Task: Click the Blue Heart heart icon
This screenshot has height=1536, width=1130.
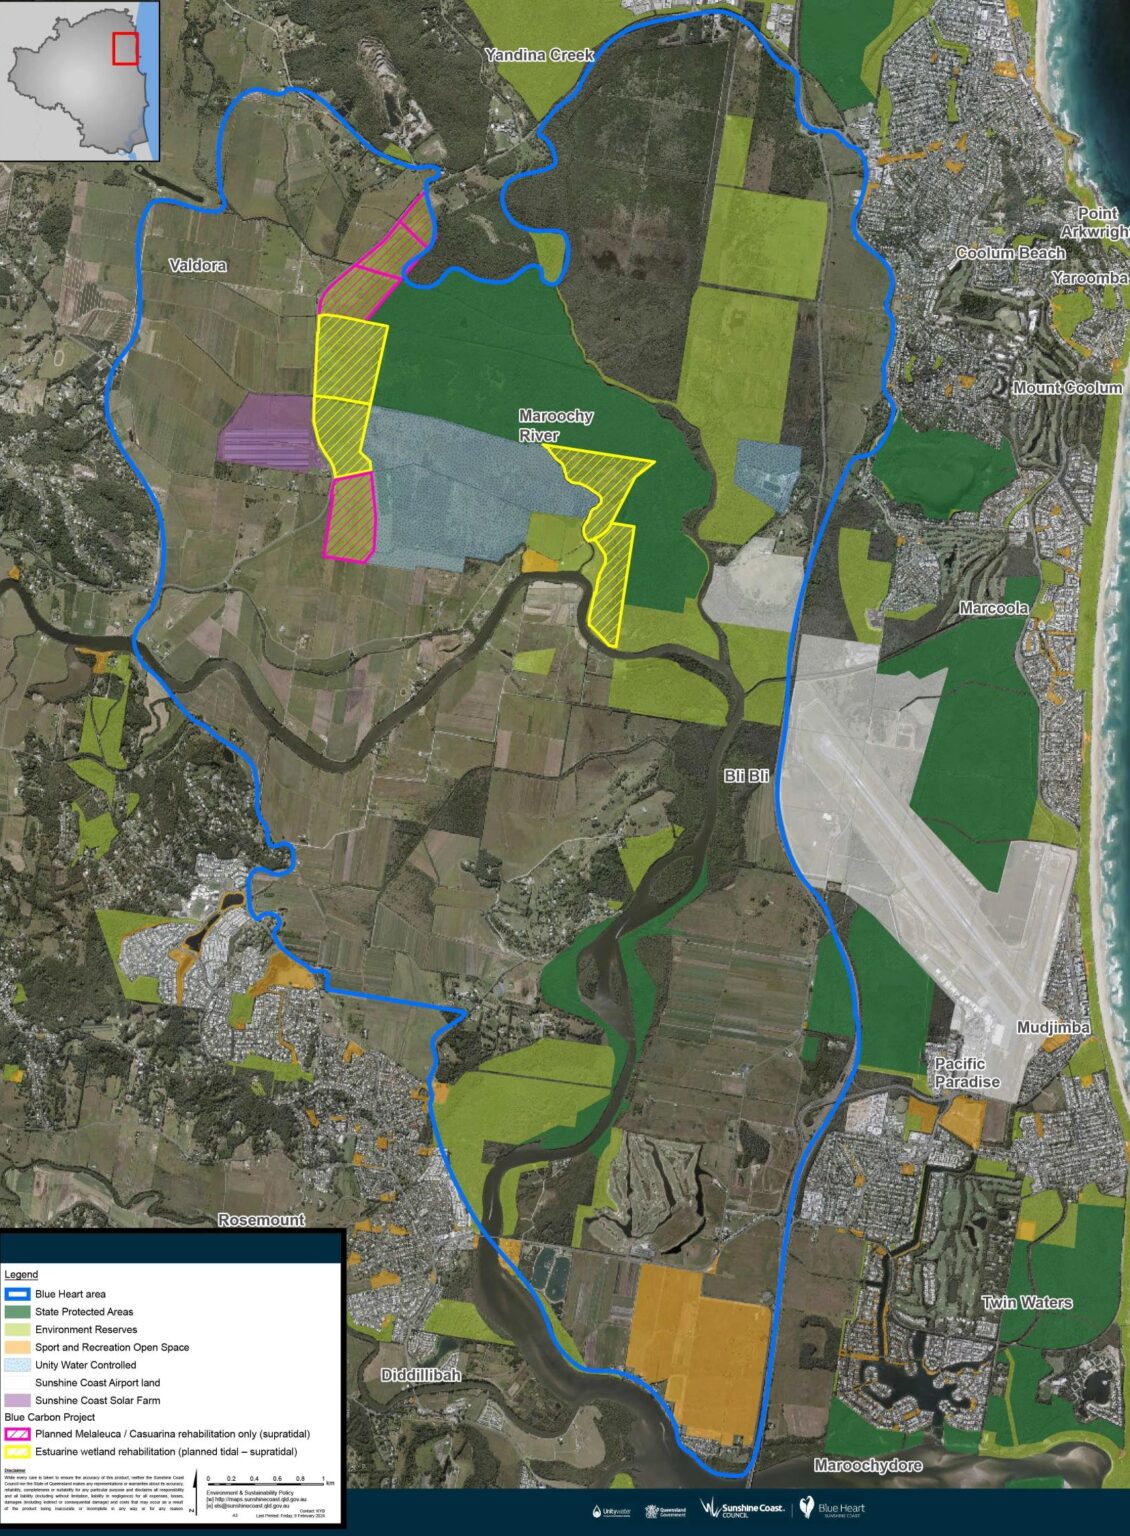Action: [x=806, y=1508]
